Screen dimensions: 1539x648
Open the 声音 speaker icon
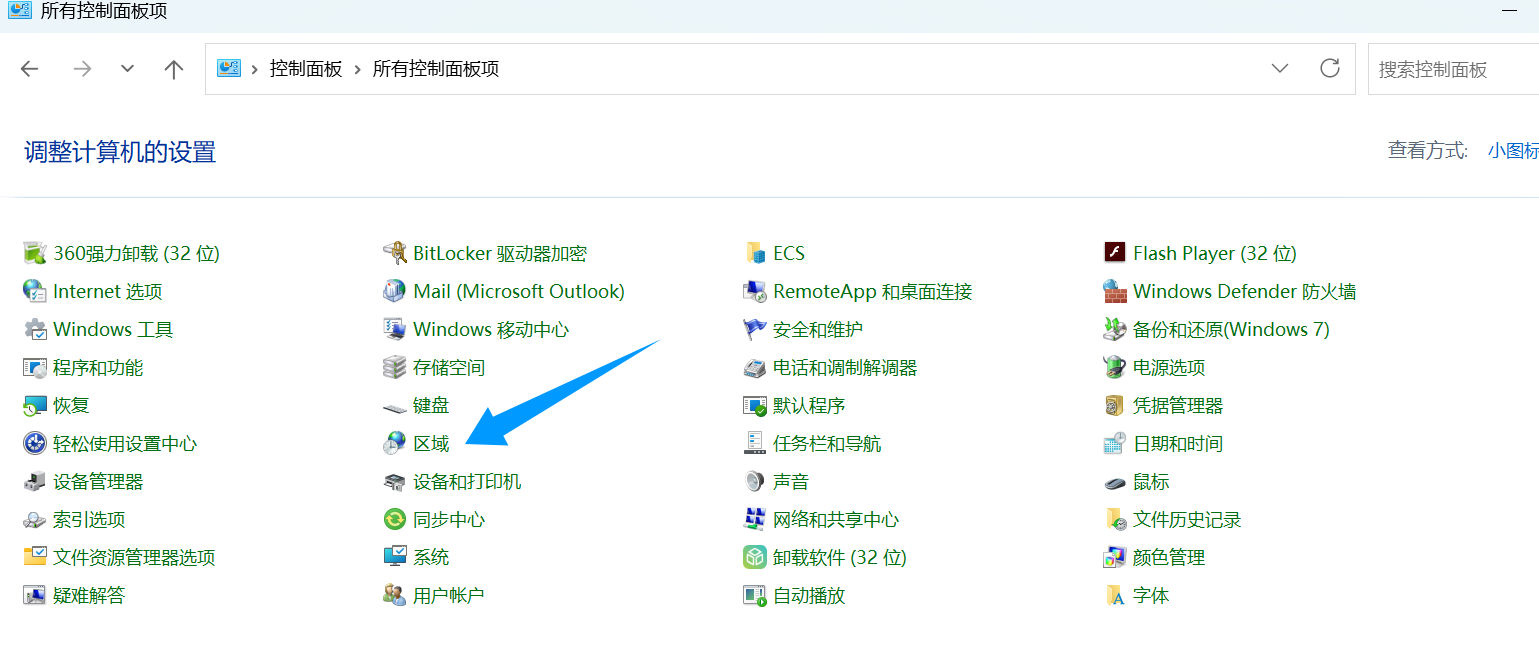(x=755, y=481)
